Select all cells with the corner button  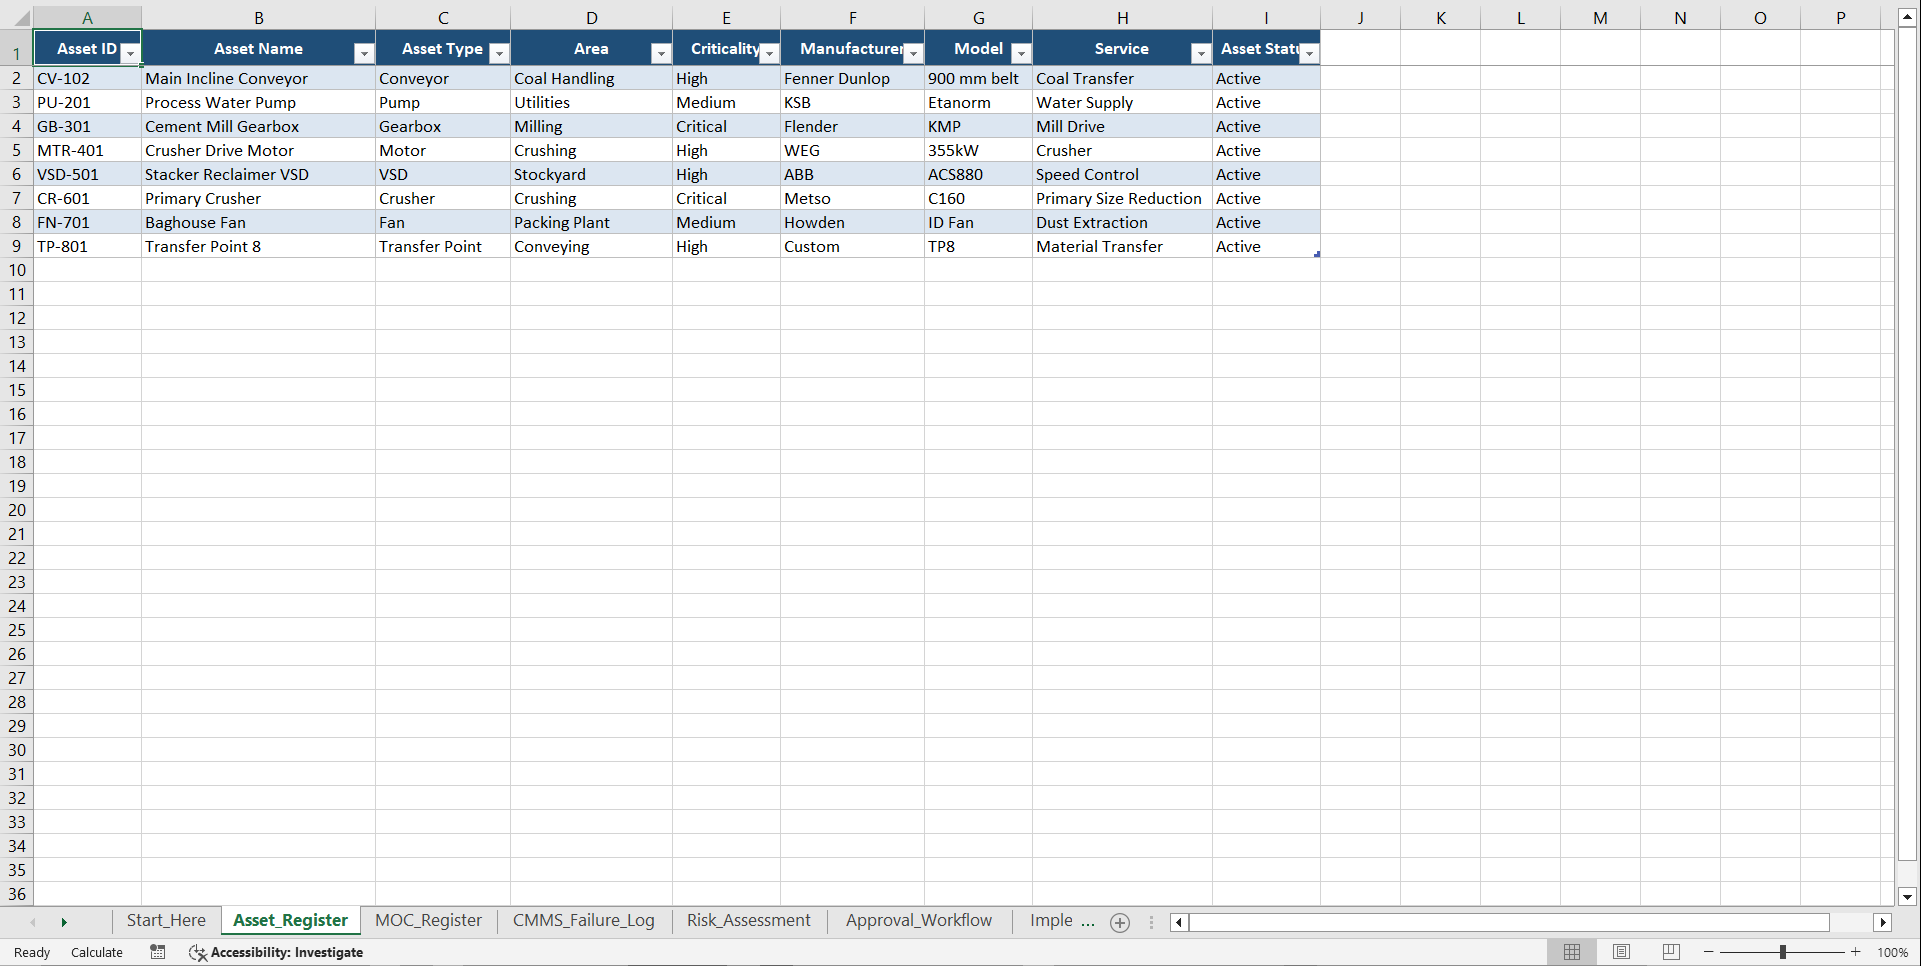coord(22,17)
